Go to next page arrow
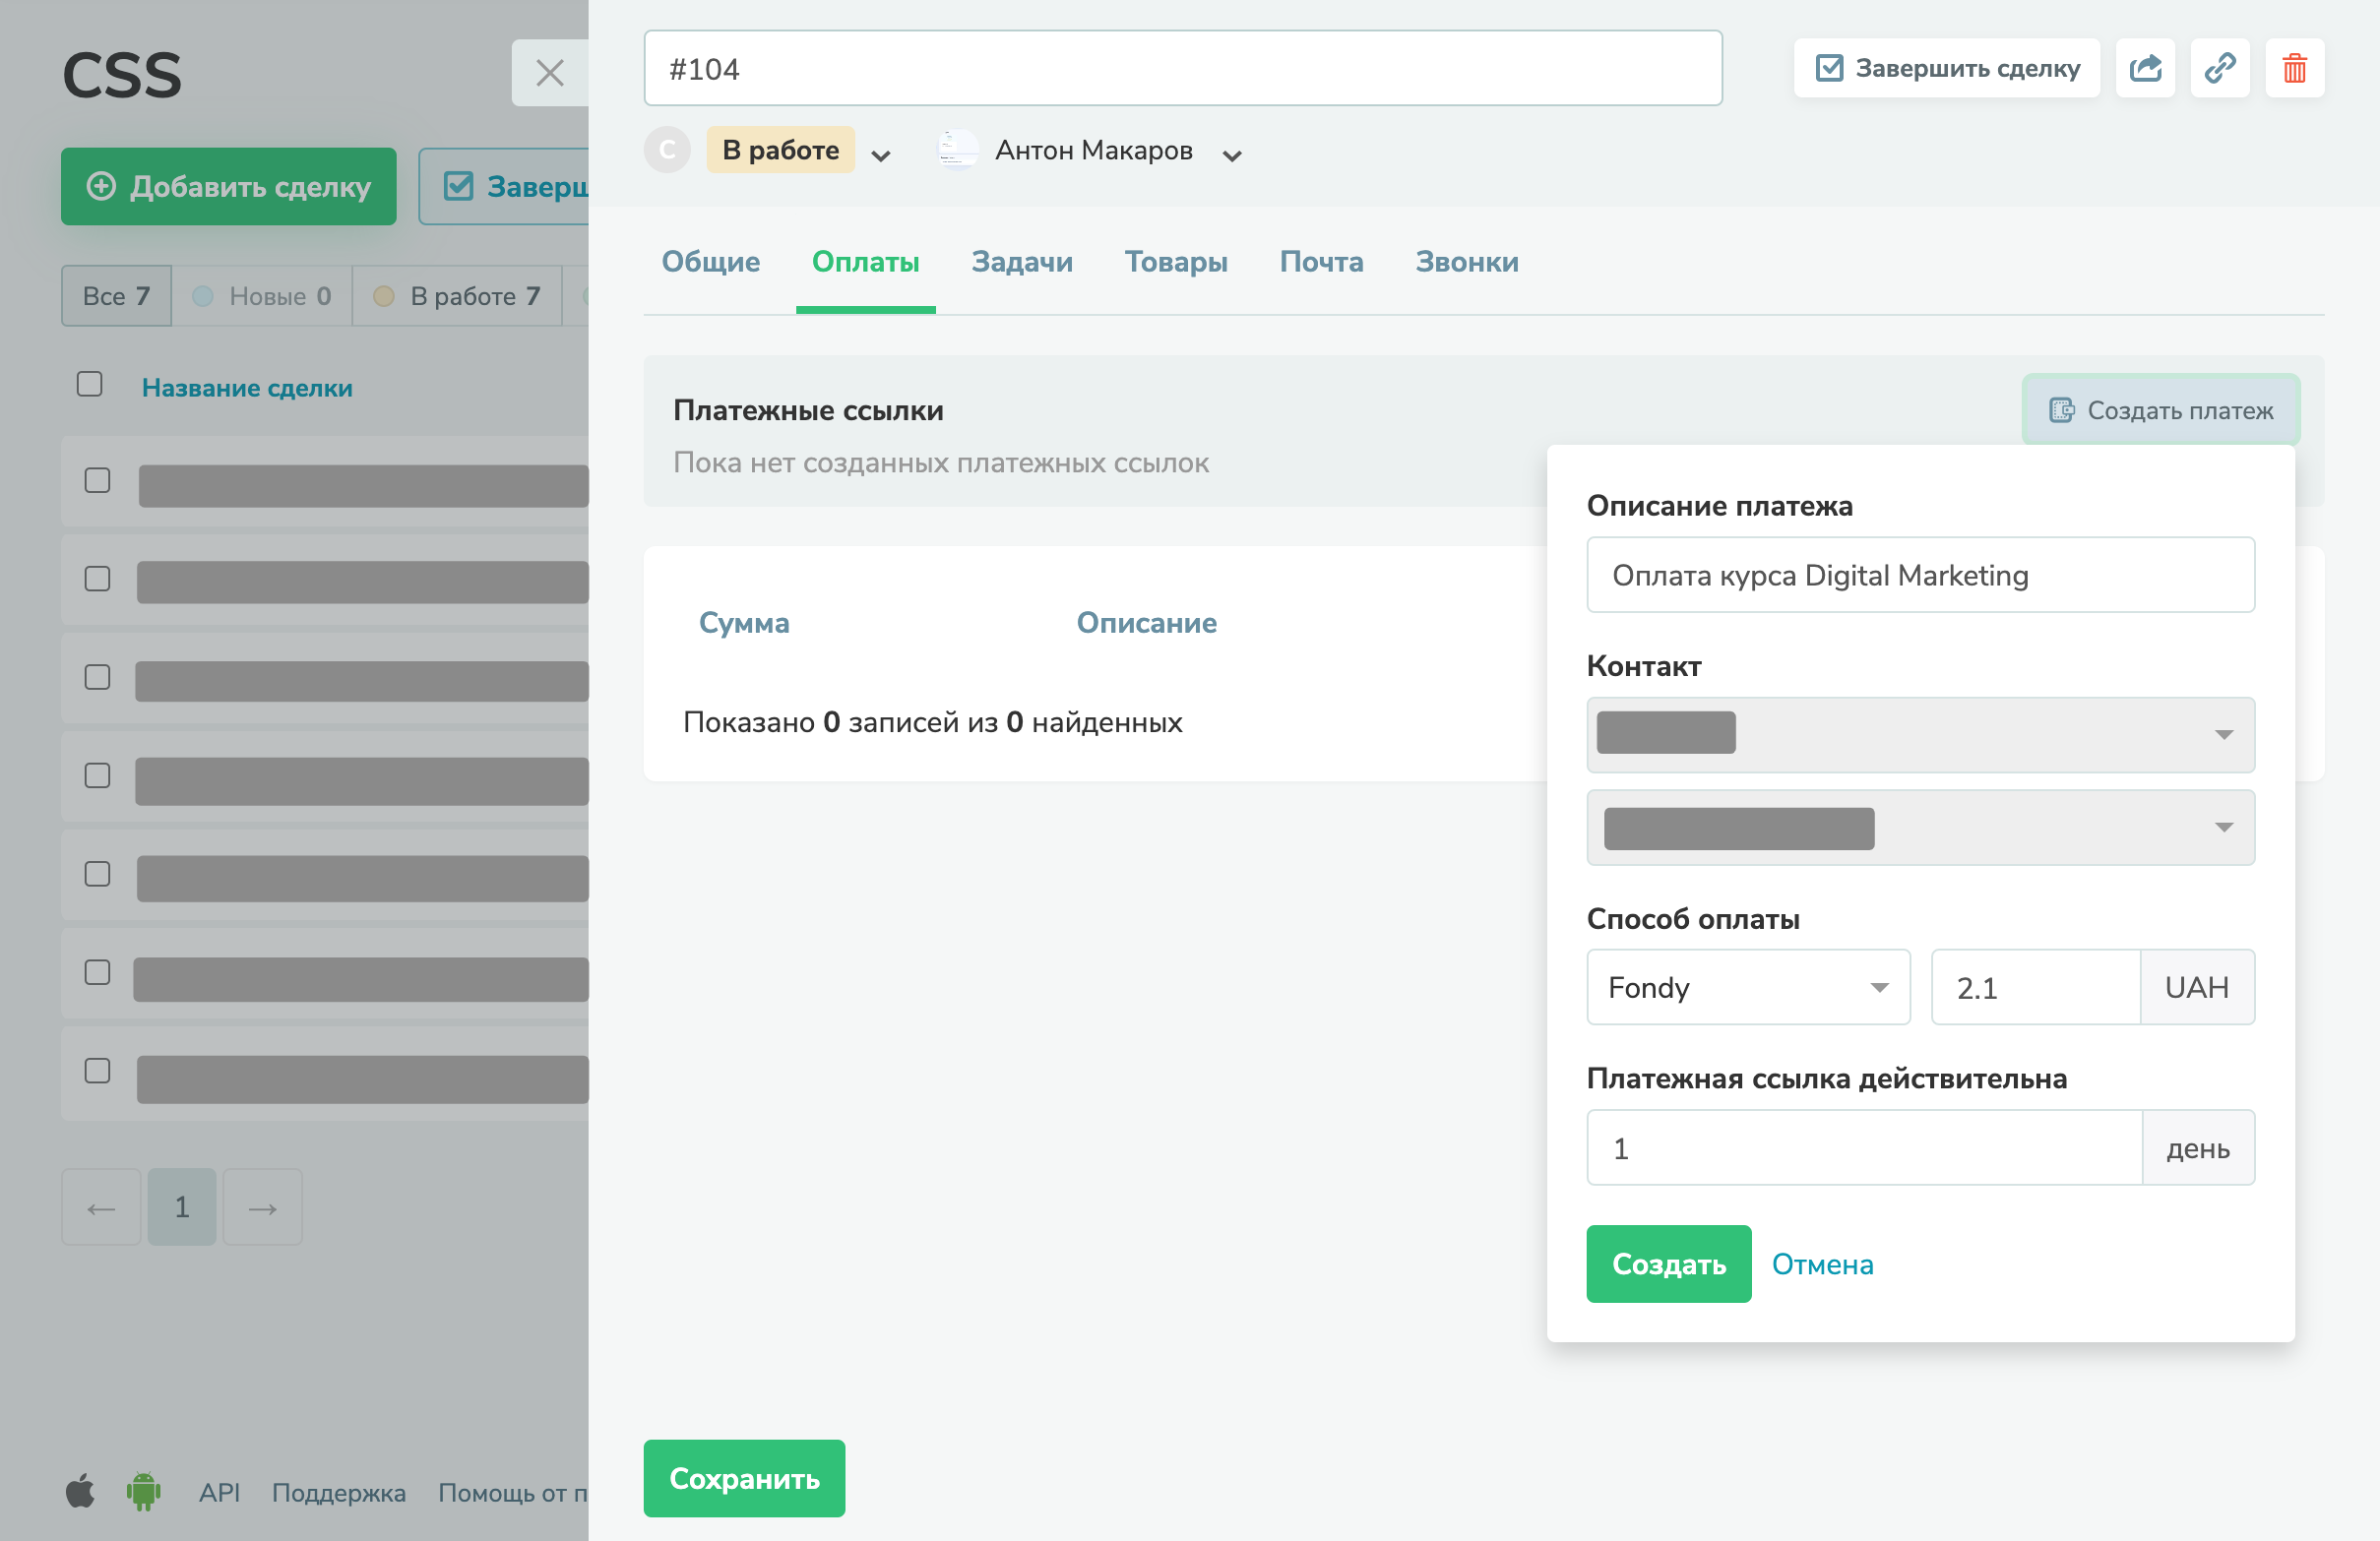Viewport: 2380px width, 1541px height. (x=262, y=1207)
